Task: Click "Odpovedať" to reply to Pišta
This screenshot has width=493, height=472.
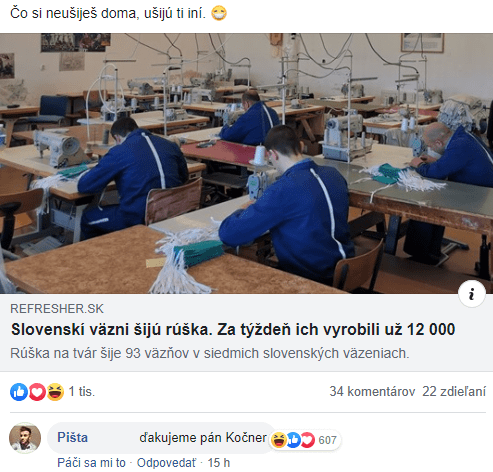Action: coord(167,463)
